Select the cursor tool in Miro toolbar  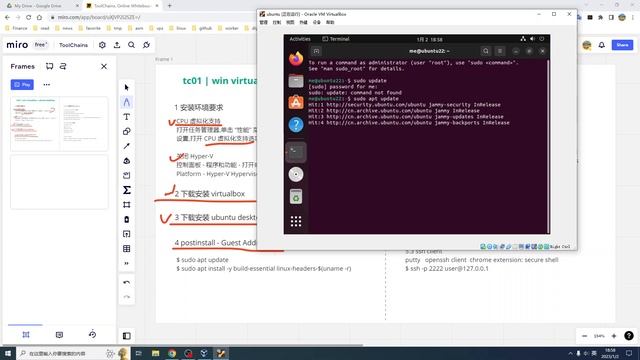127,87
